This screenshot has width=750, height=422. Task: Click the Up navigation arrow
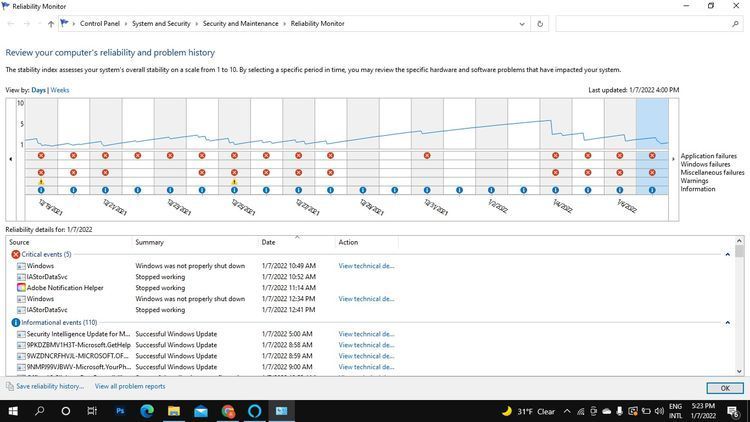coord(51,24)
